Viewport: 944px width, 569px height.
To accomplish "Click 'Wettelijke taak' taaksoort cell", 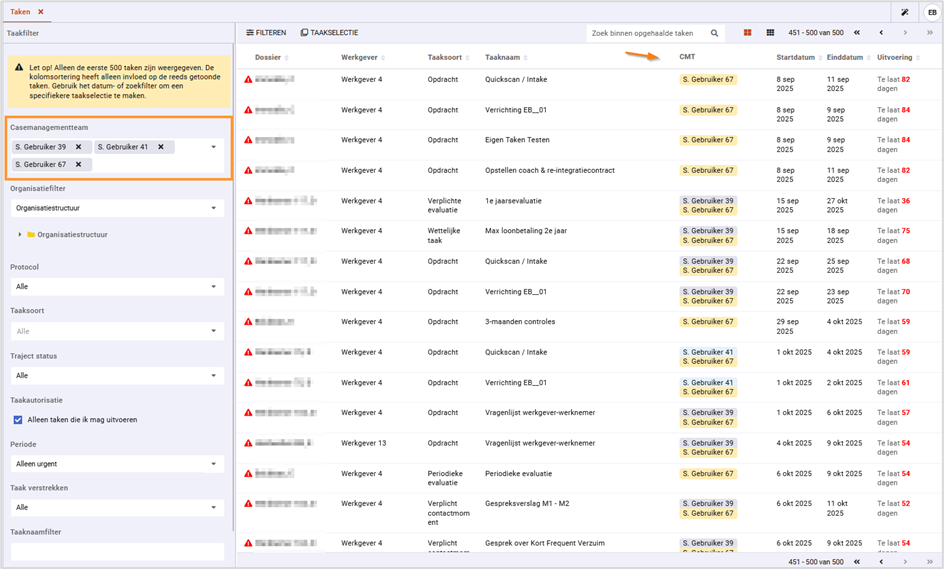I will click(444, 235).
